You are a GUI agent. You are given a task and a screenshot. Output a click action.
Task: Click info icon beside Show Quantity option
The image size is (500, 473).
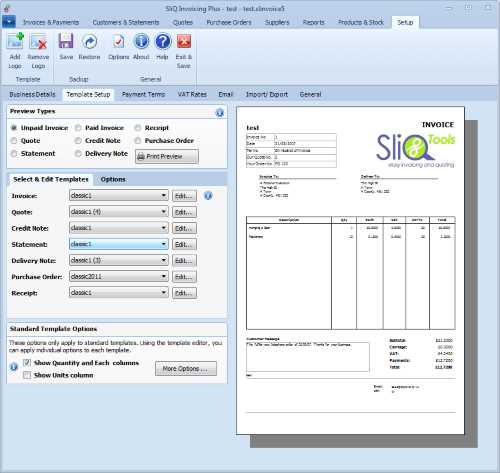click(14, 367)
